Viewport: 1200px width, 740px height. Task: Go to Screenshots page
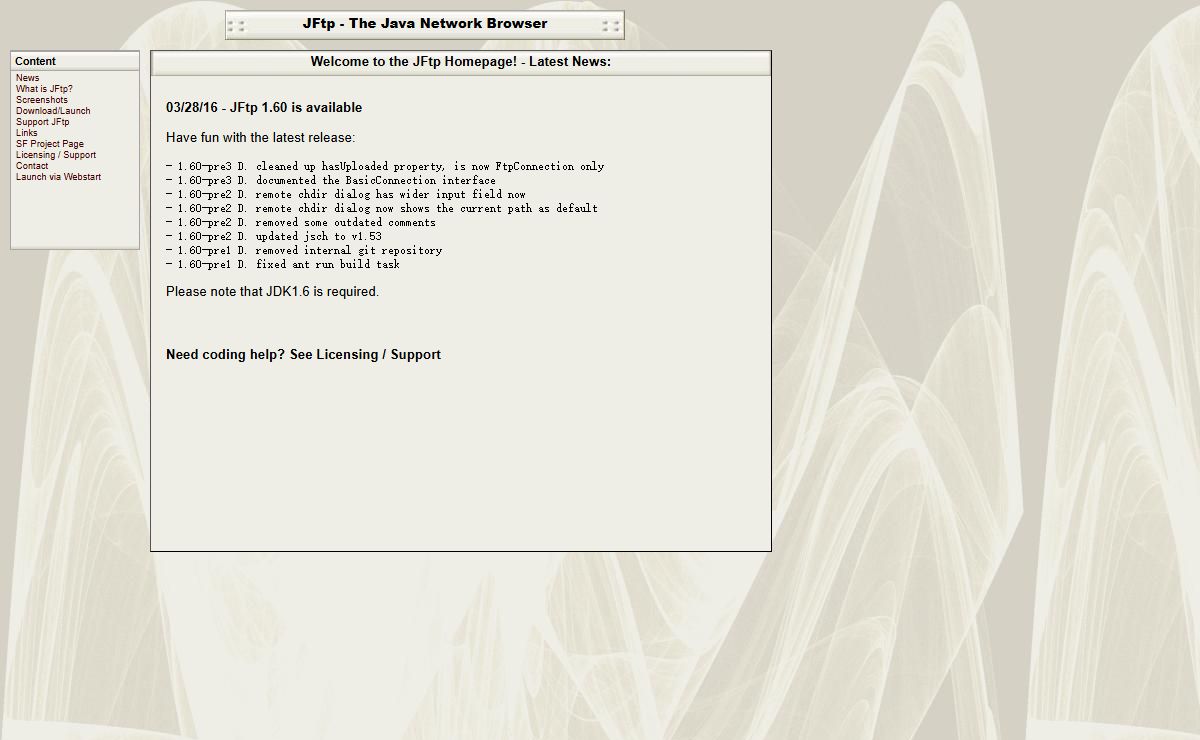(42, 100)
